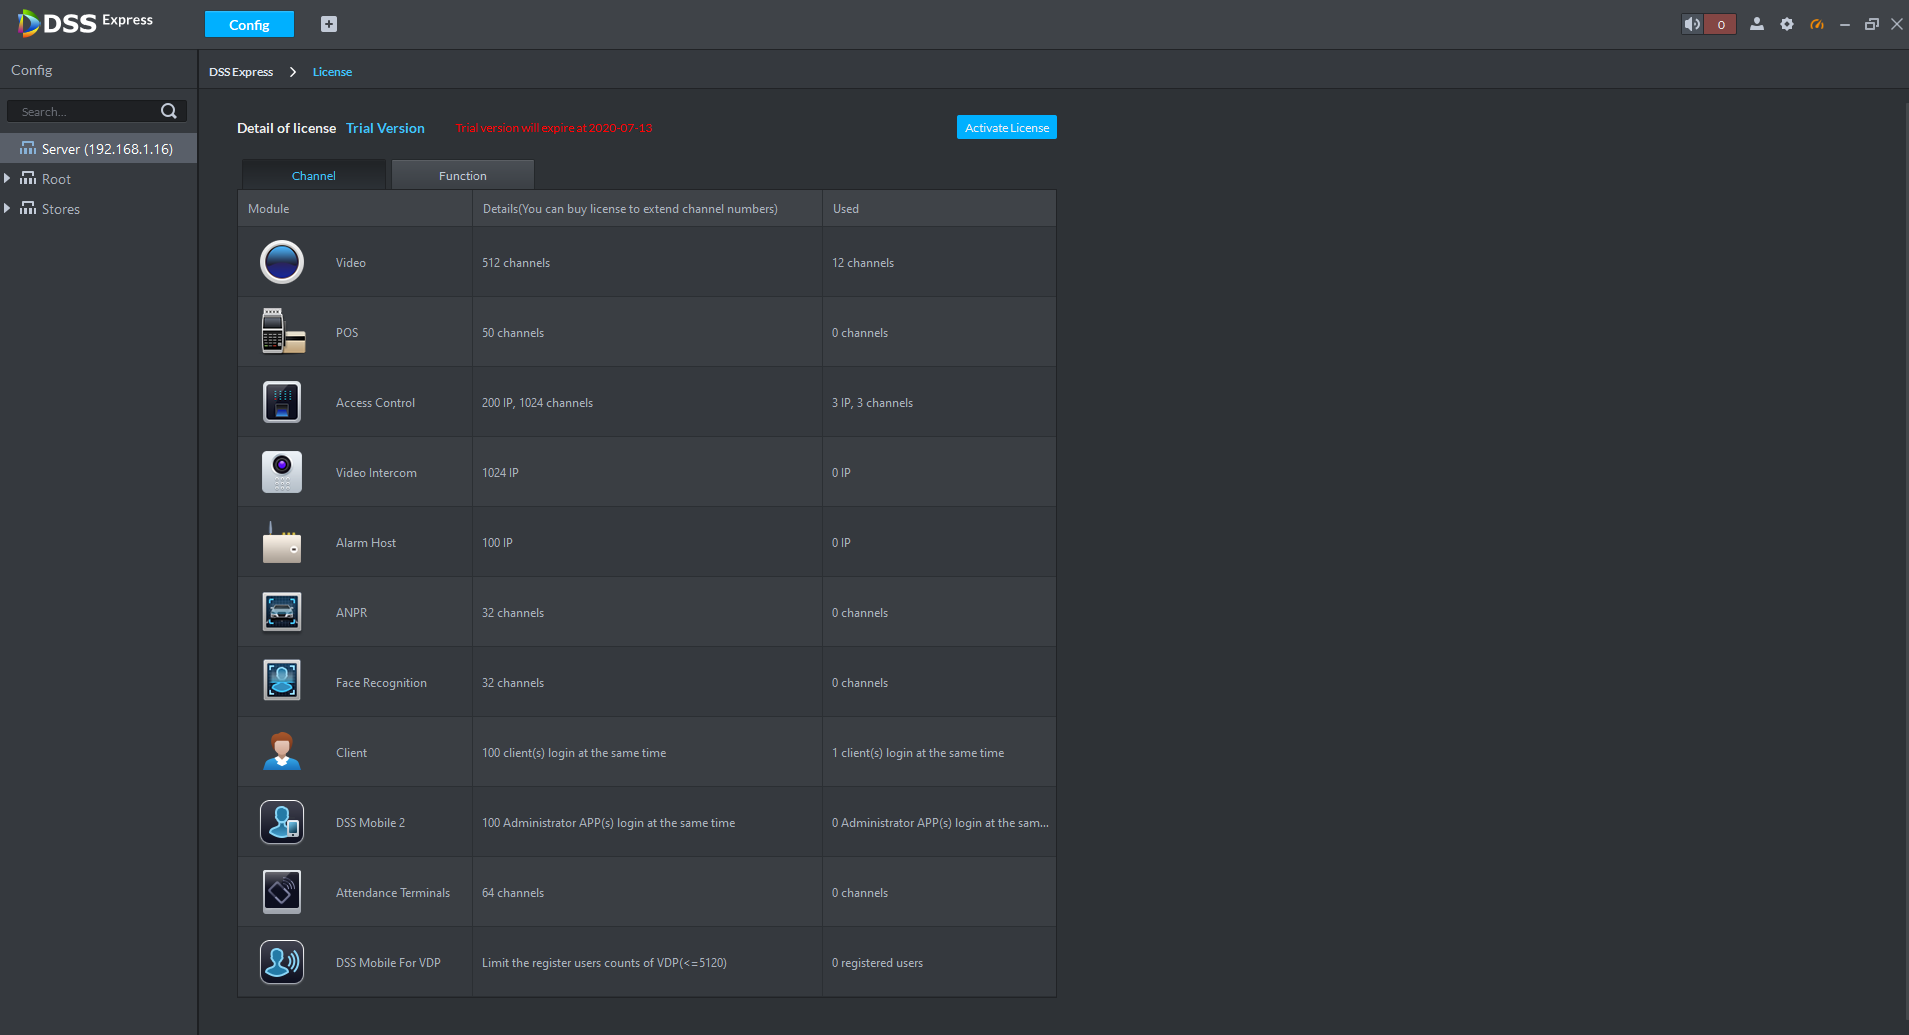
Task: Click DSS Express breadcrumb link
Action: [241, 72]
